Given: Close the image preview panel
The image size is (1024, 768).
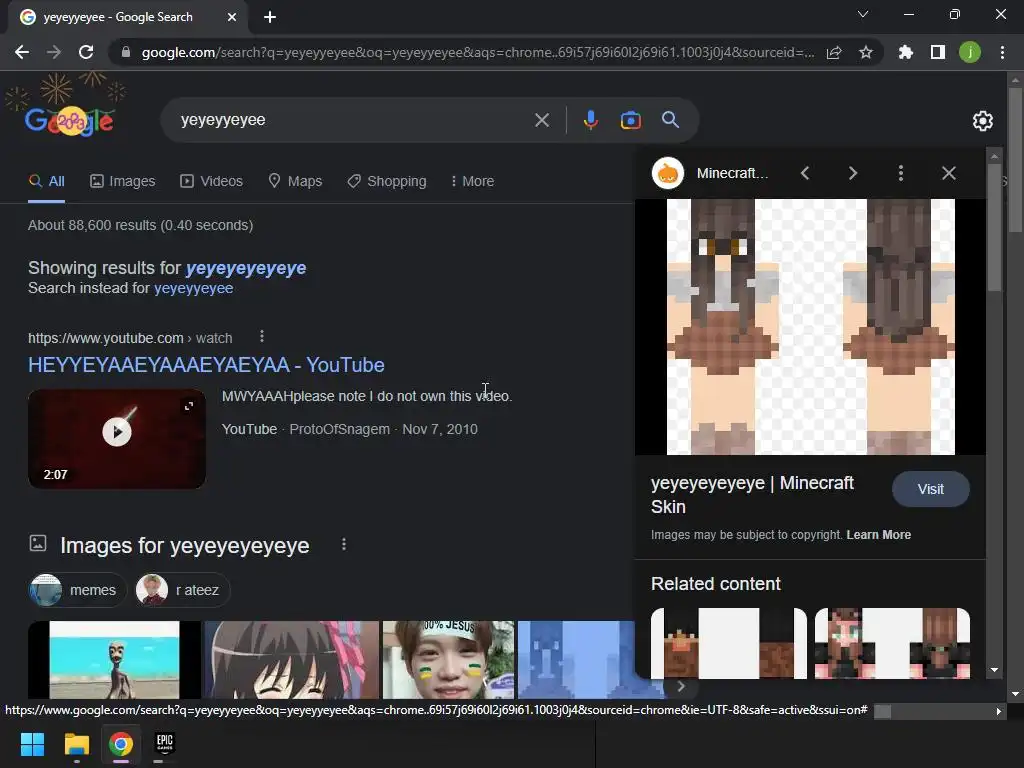Looking at the screenshot, I should 948,173.
